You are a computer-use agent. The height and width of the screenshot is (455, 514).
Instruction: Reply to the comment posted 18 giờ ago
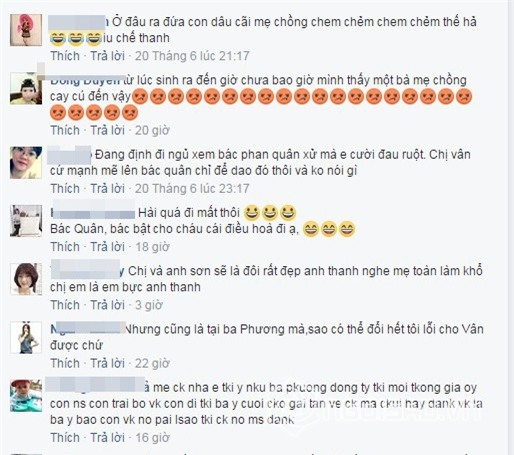(x=108, y=247)
